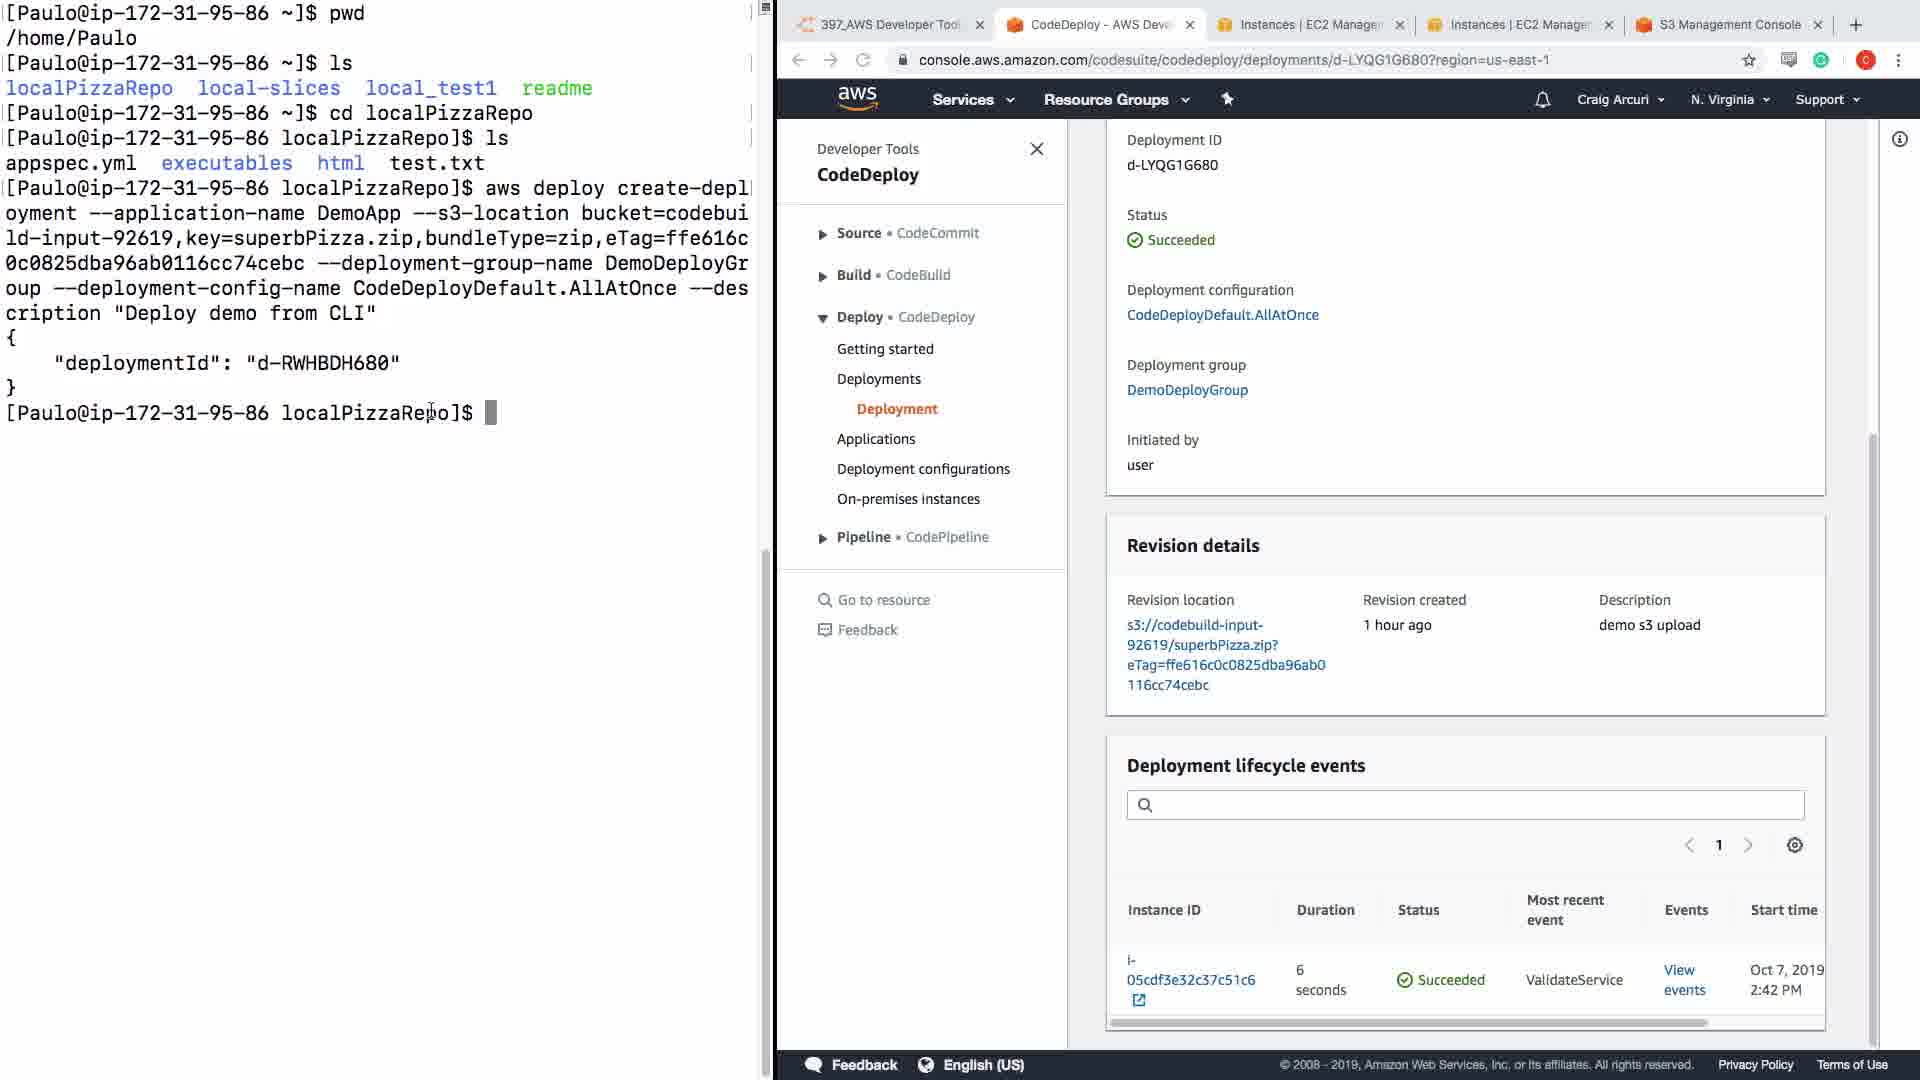Open lifecycle events table settings gear
The image size is (1920, 1080).
[x=1794, y=845]
